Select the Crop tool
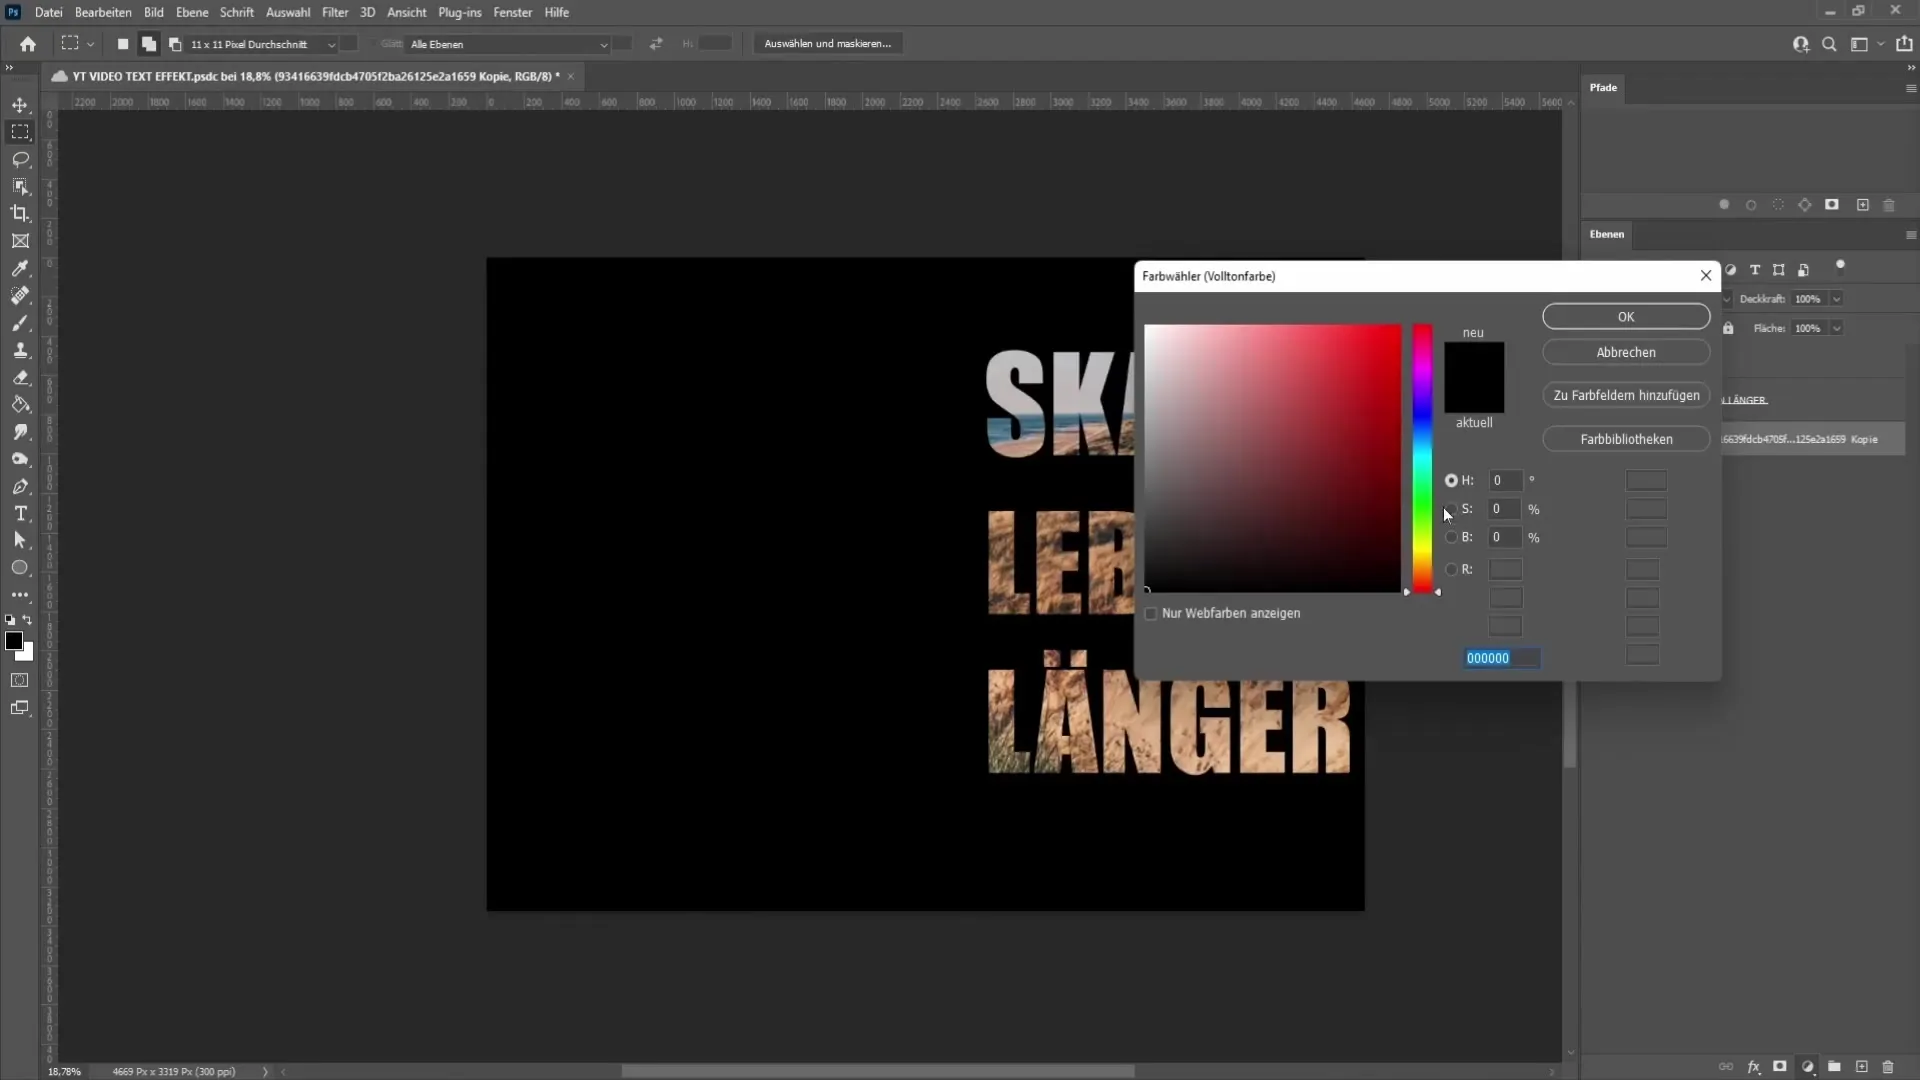Screen dimensions: 1920x1080 [x=20, y=213]
